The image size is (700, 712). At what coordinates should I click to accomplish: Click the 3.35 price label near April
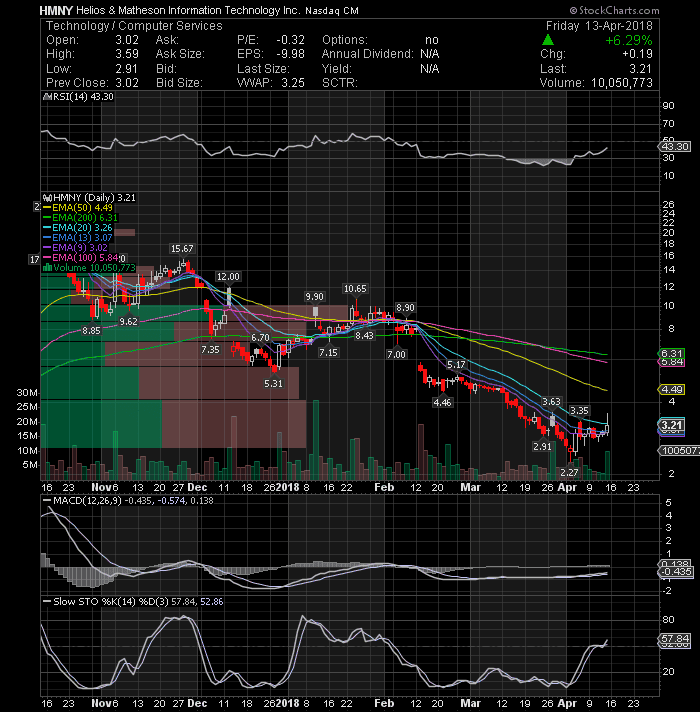pos(580,410)
